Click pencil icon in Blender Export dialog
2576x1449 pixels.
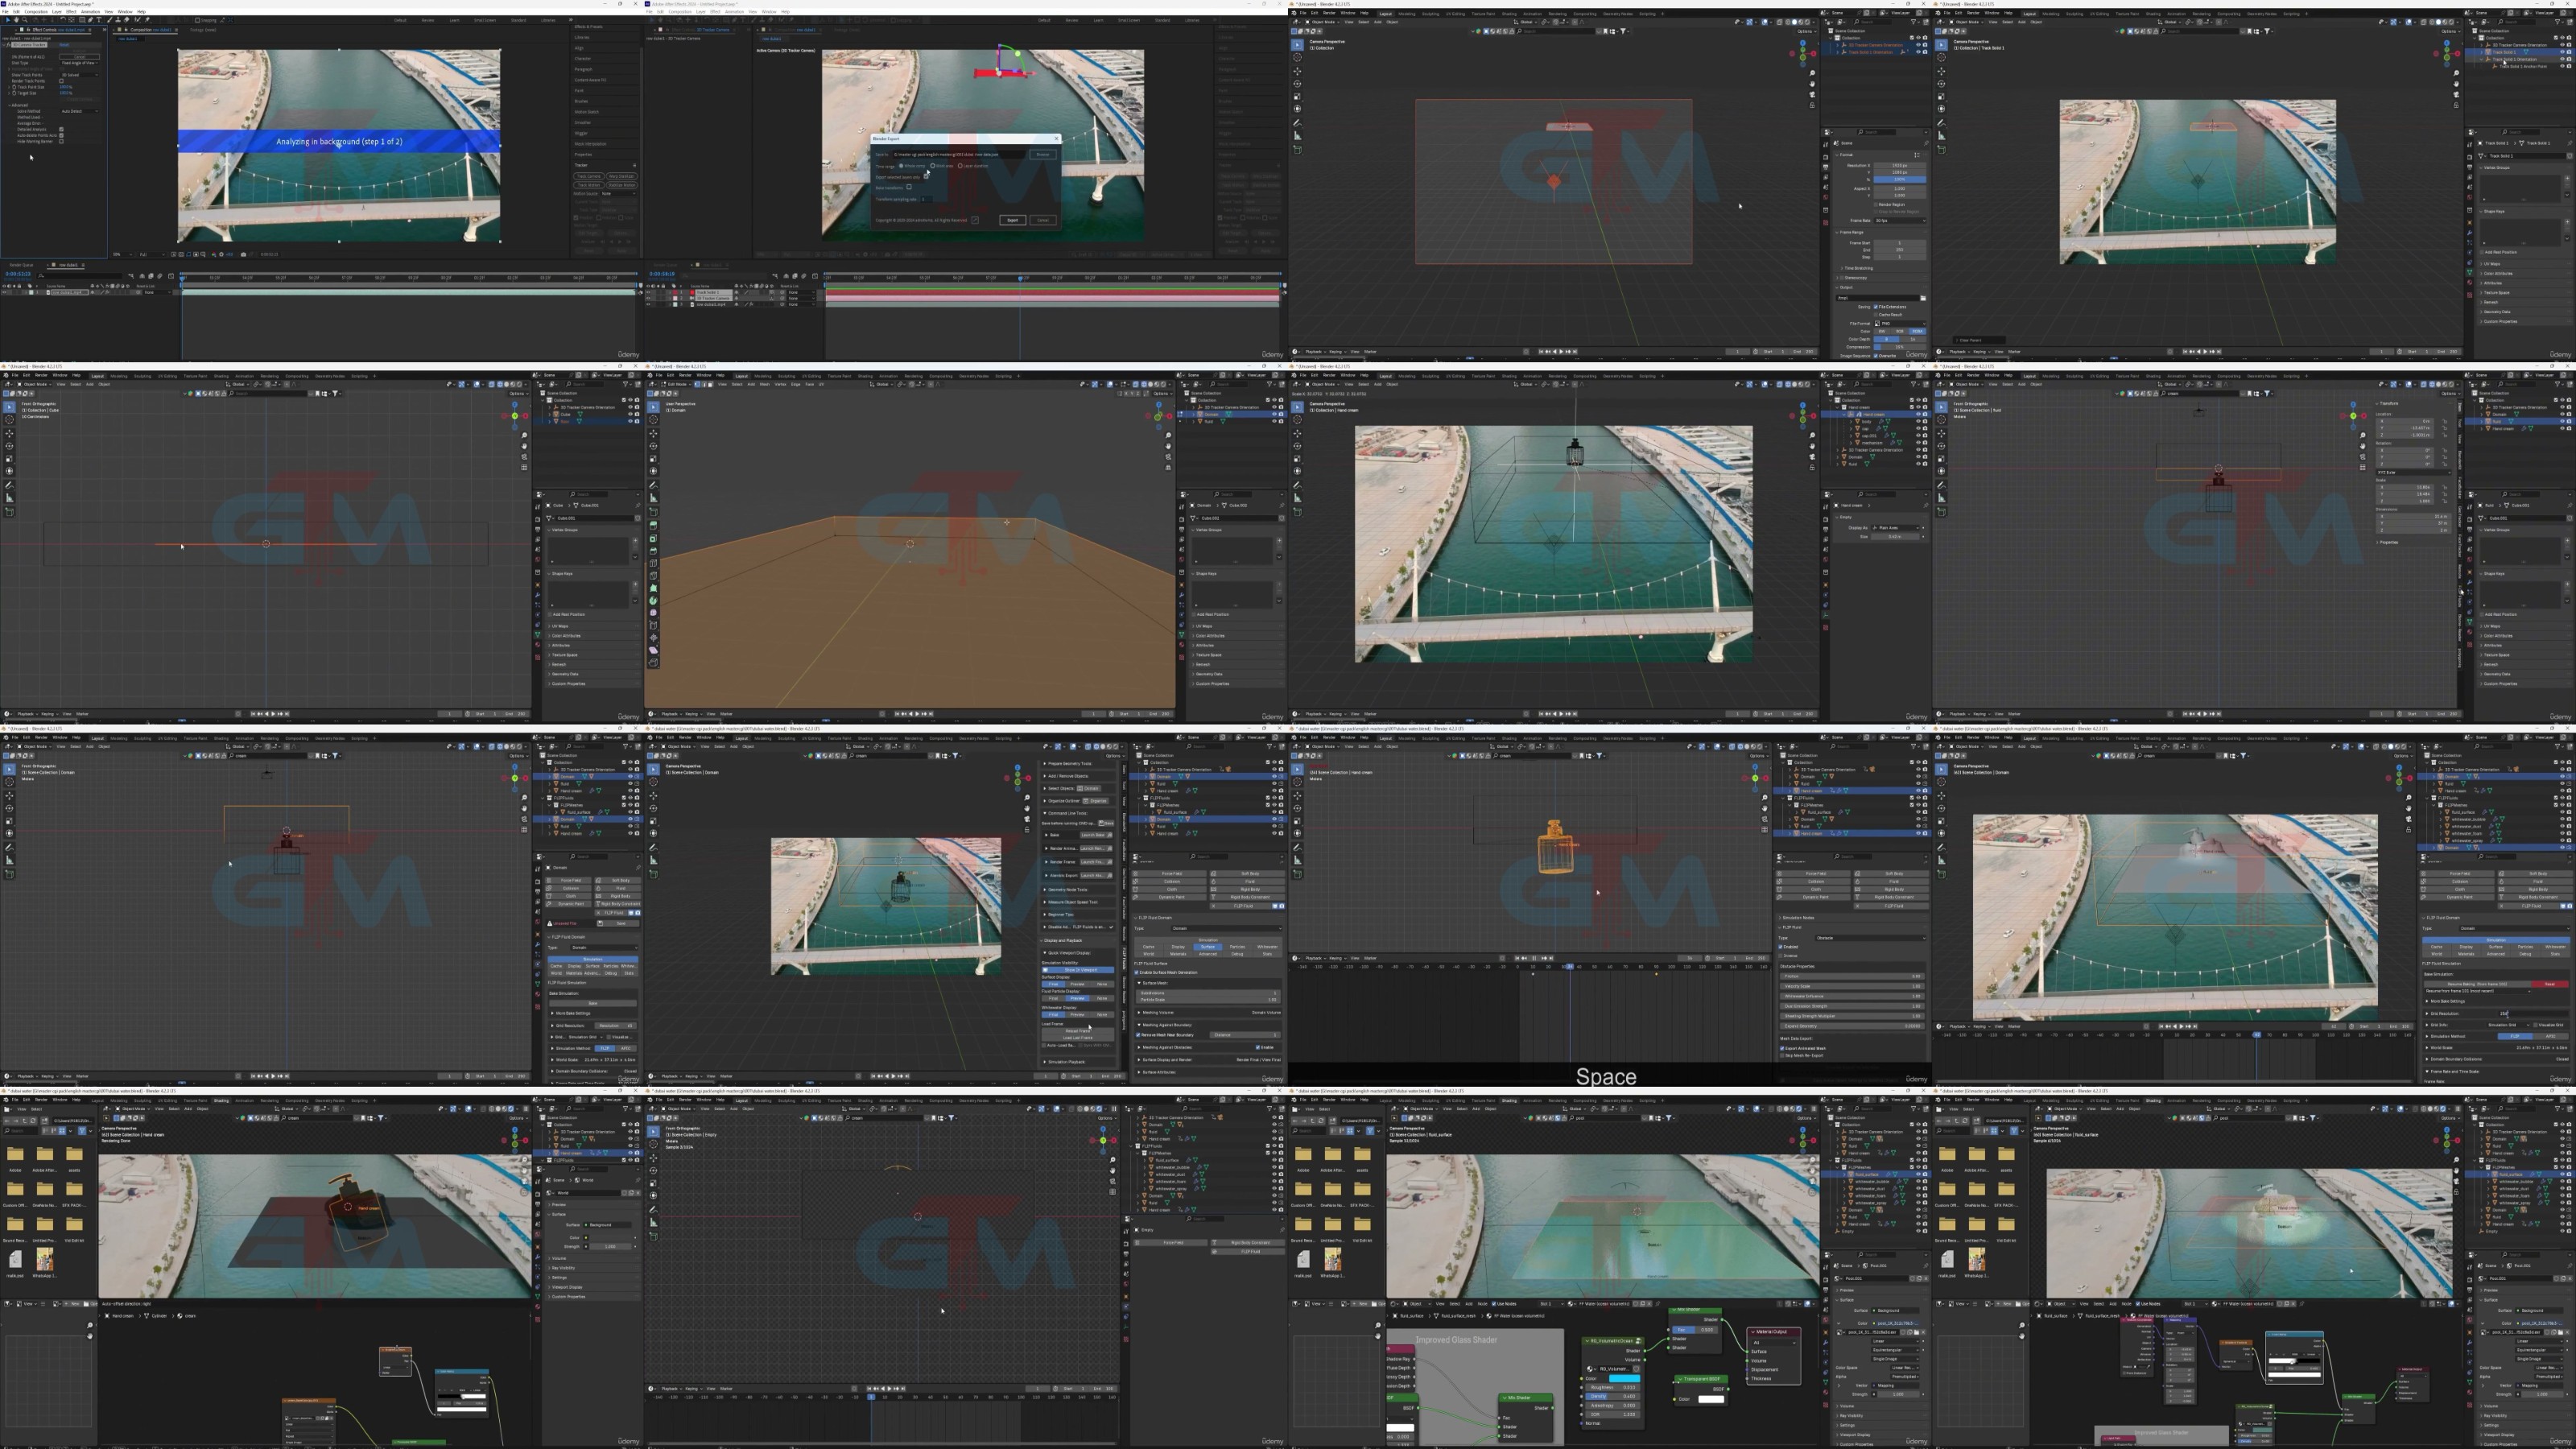(x=975, y=220)
